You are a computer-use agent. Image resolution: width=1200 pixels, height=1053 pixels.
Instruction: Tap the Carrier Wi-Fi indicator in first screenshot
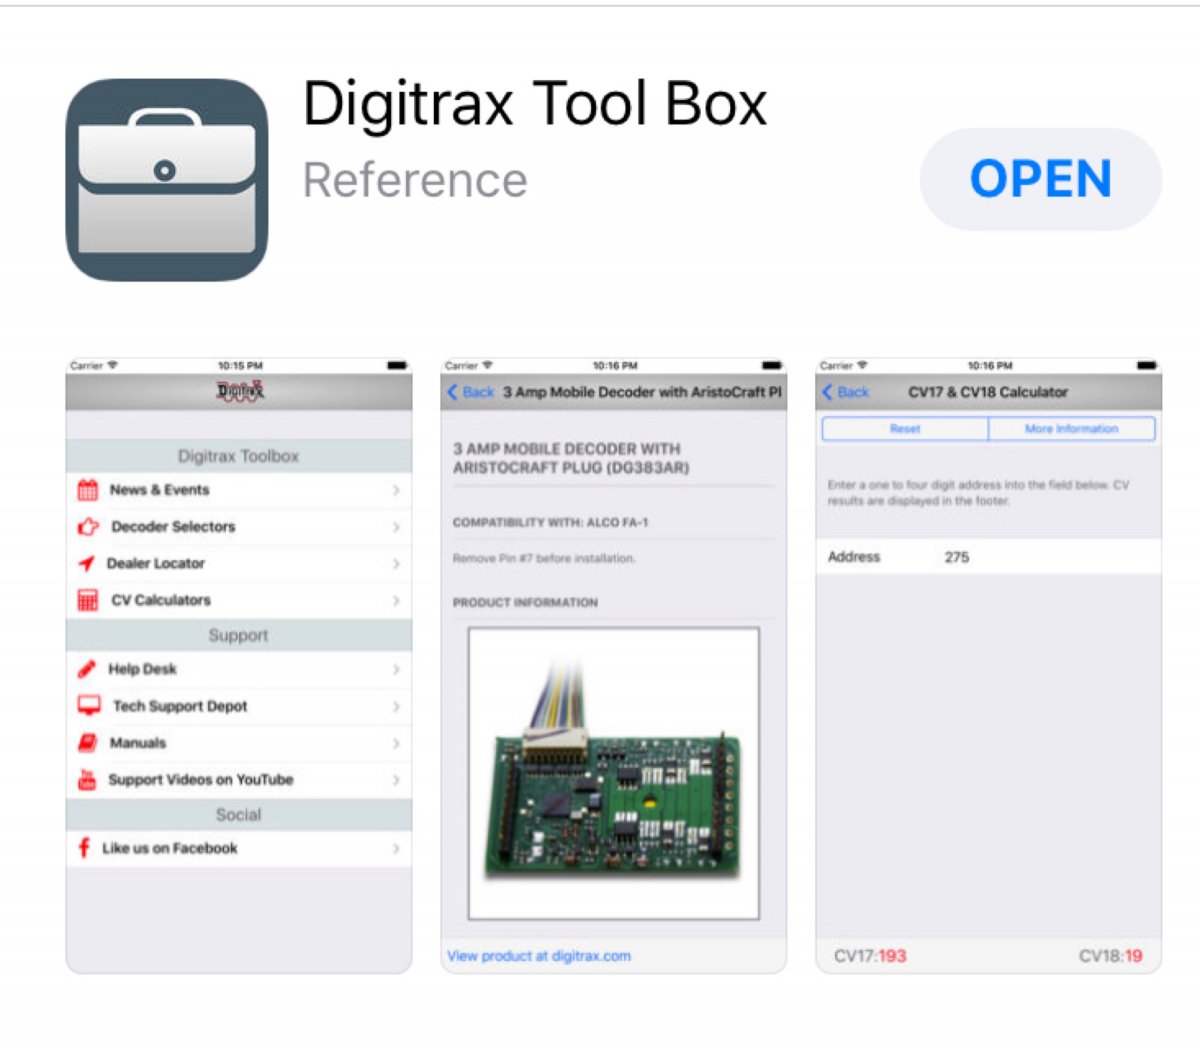click(x=94, y=366)
